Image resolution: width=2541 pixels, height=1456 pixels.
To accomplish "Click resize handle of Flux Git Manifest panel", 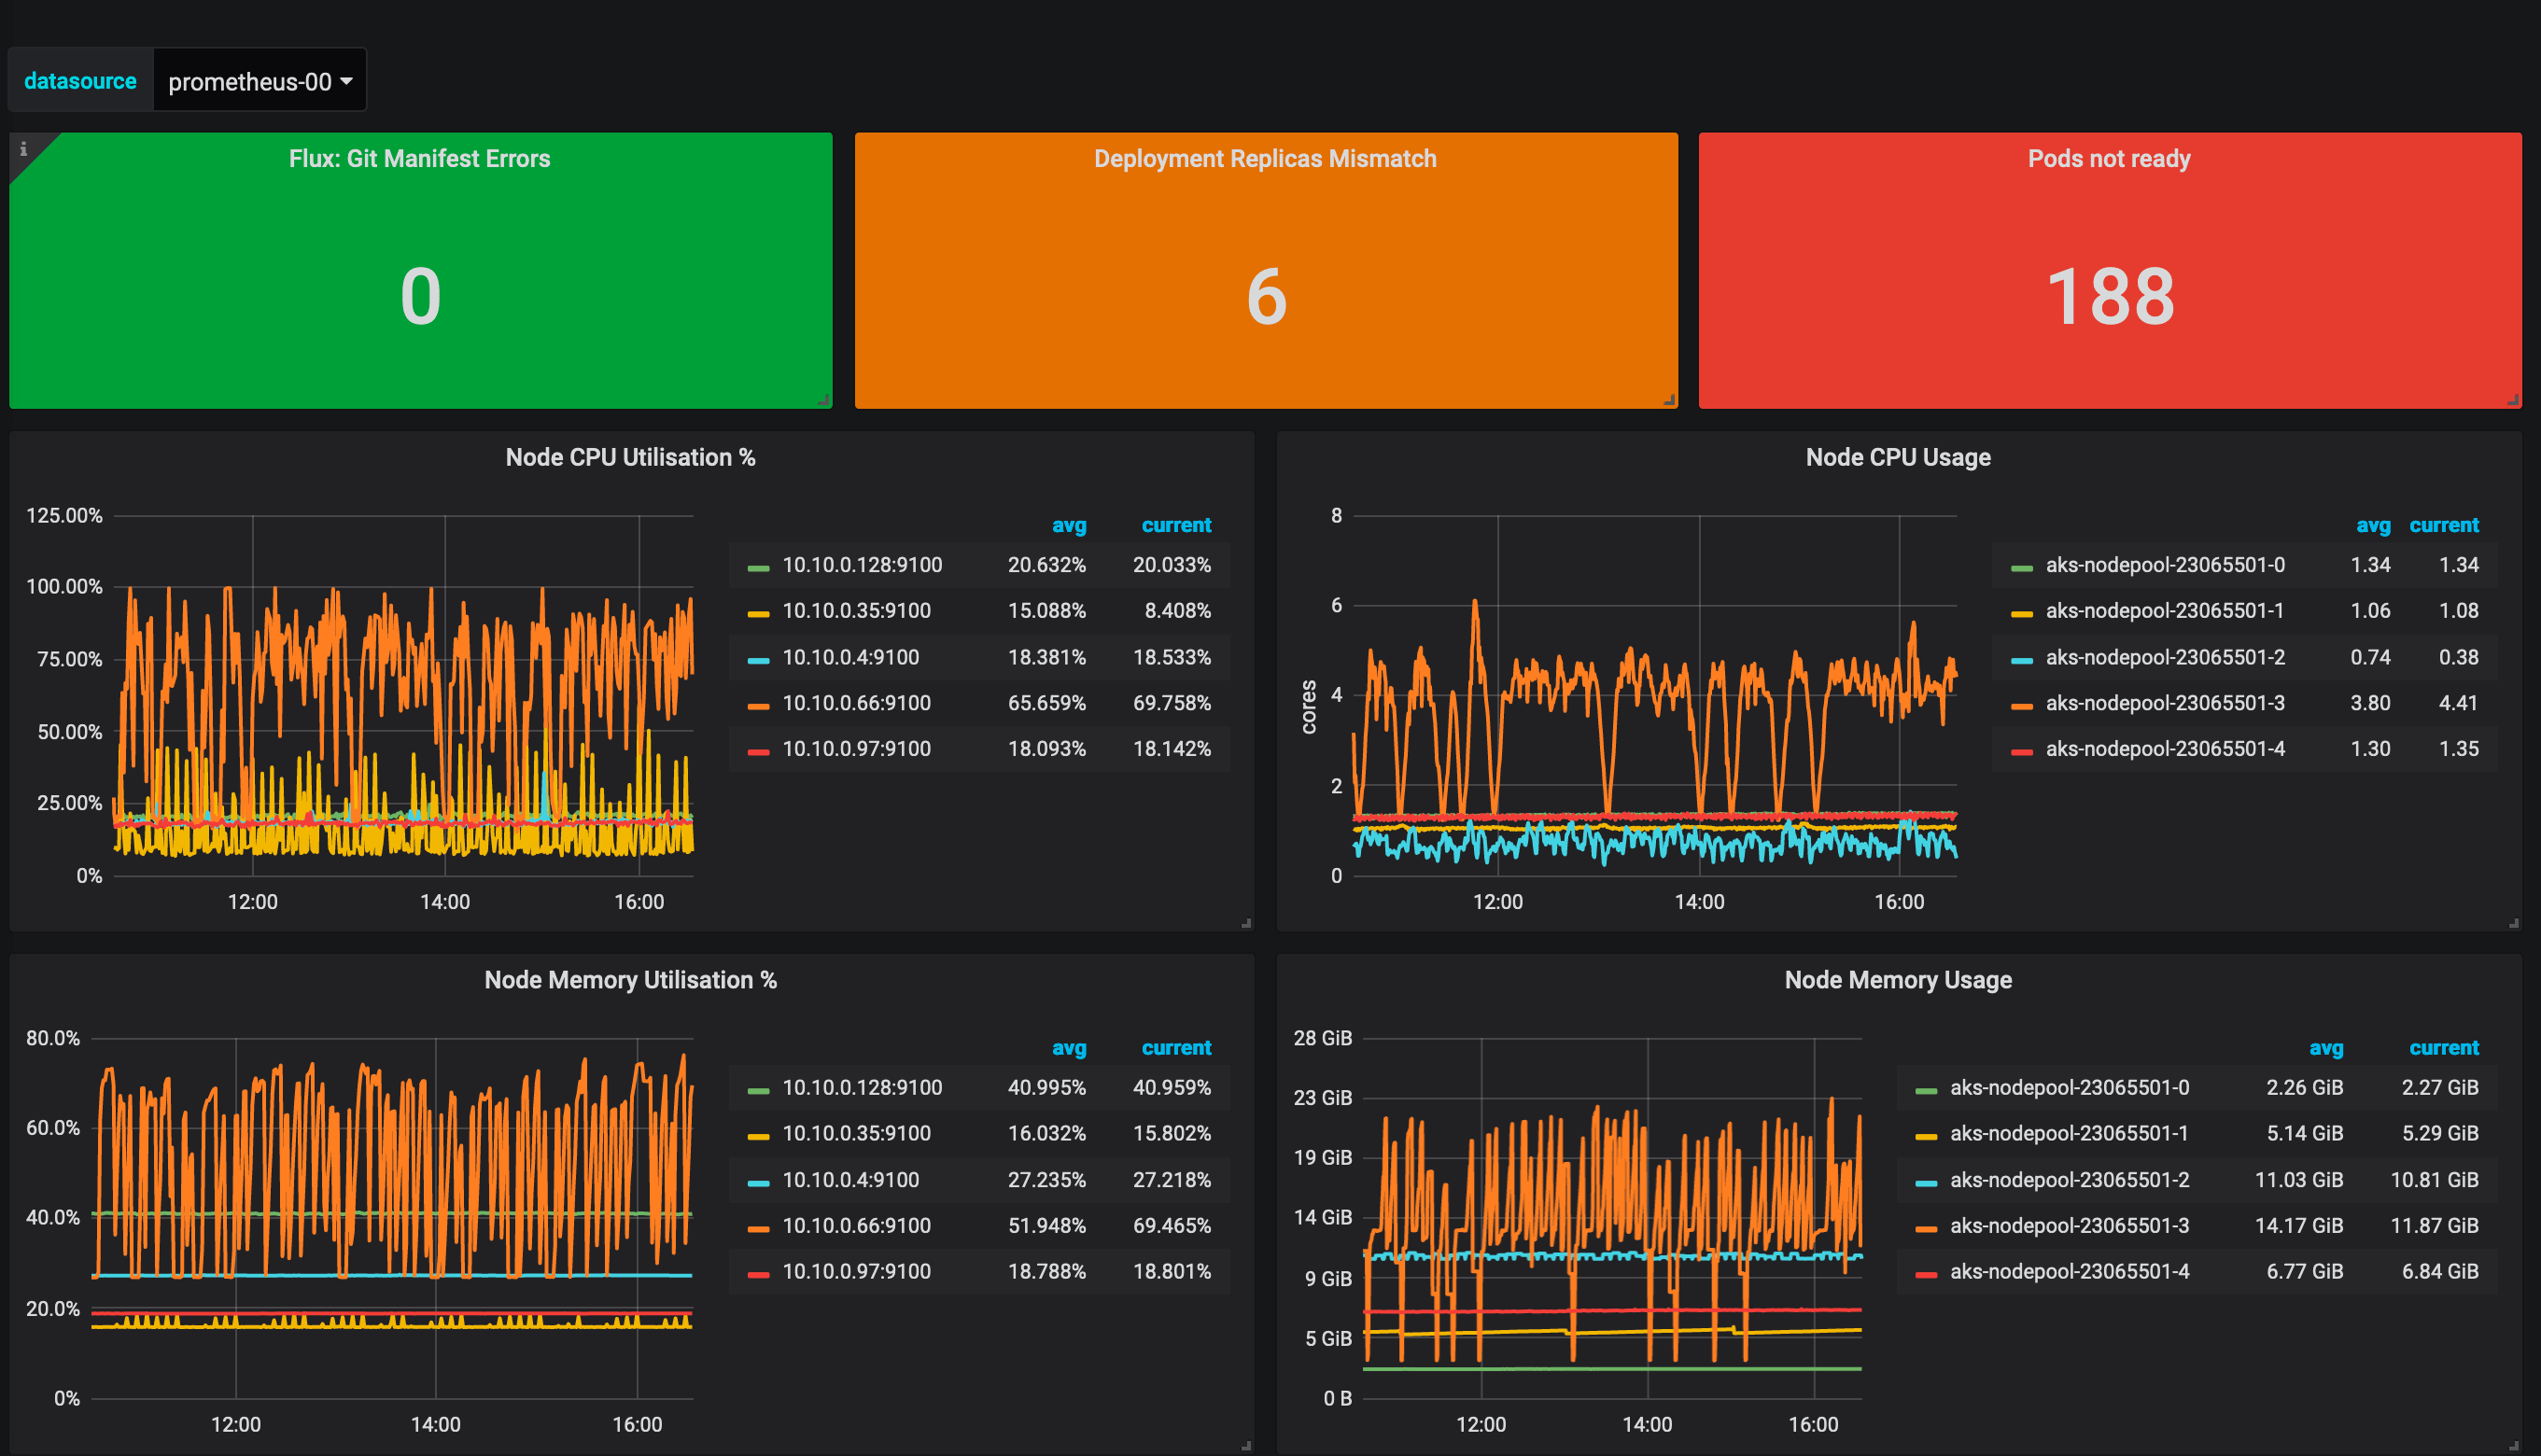I will click(824, 400).
